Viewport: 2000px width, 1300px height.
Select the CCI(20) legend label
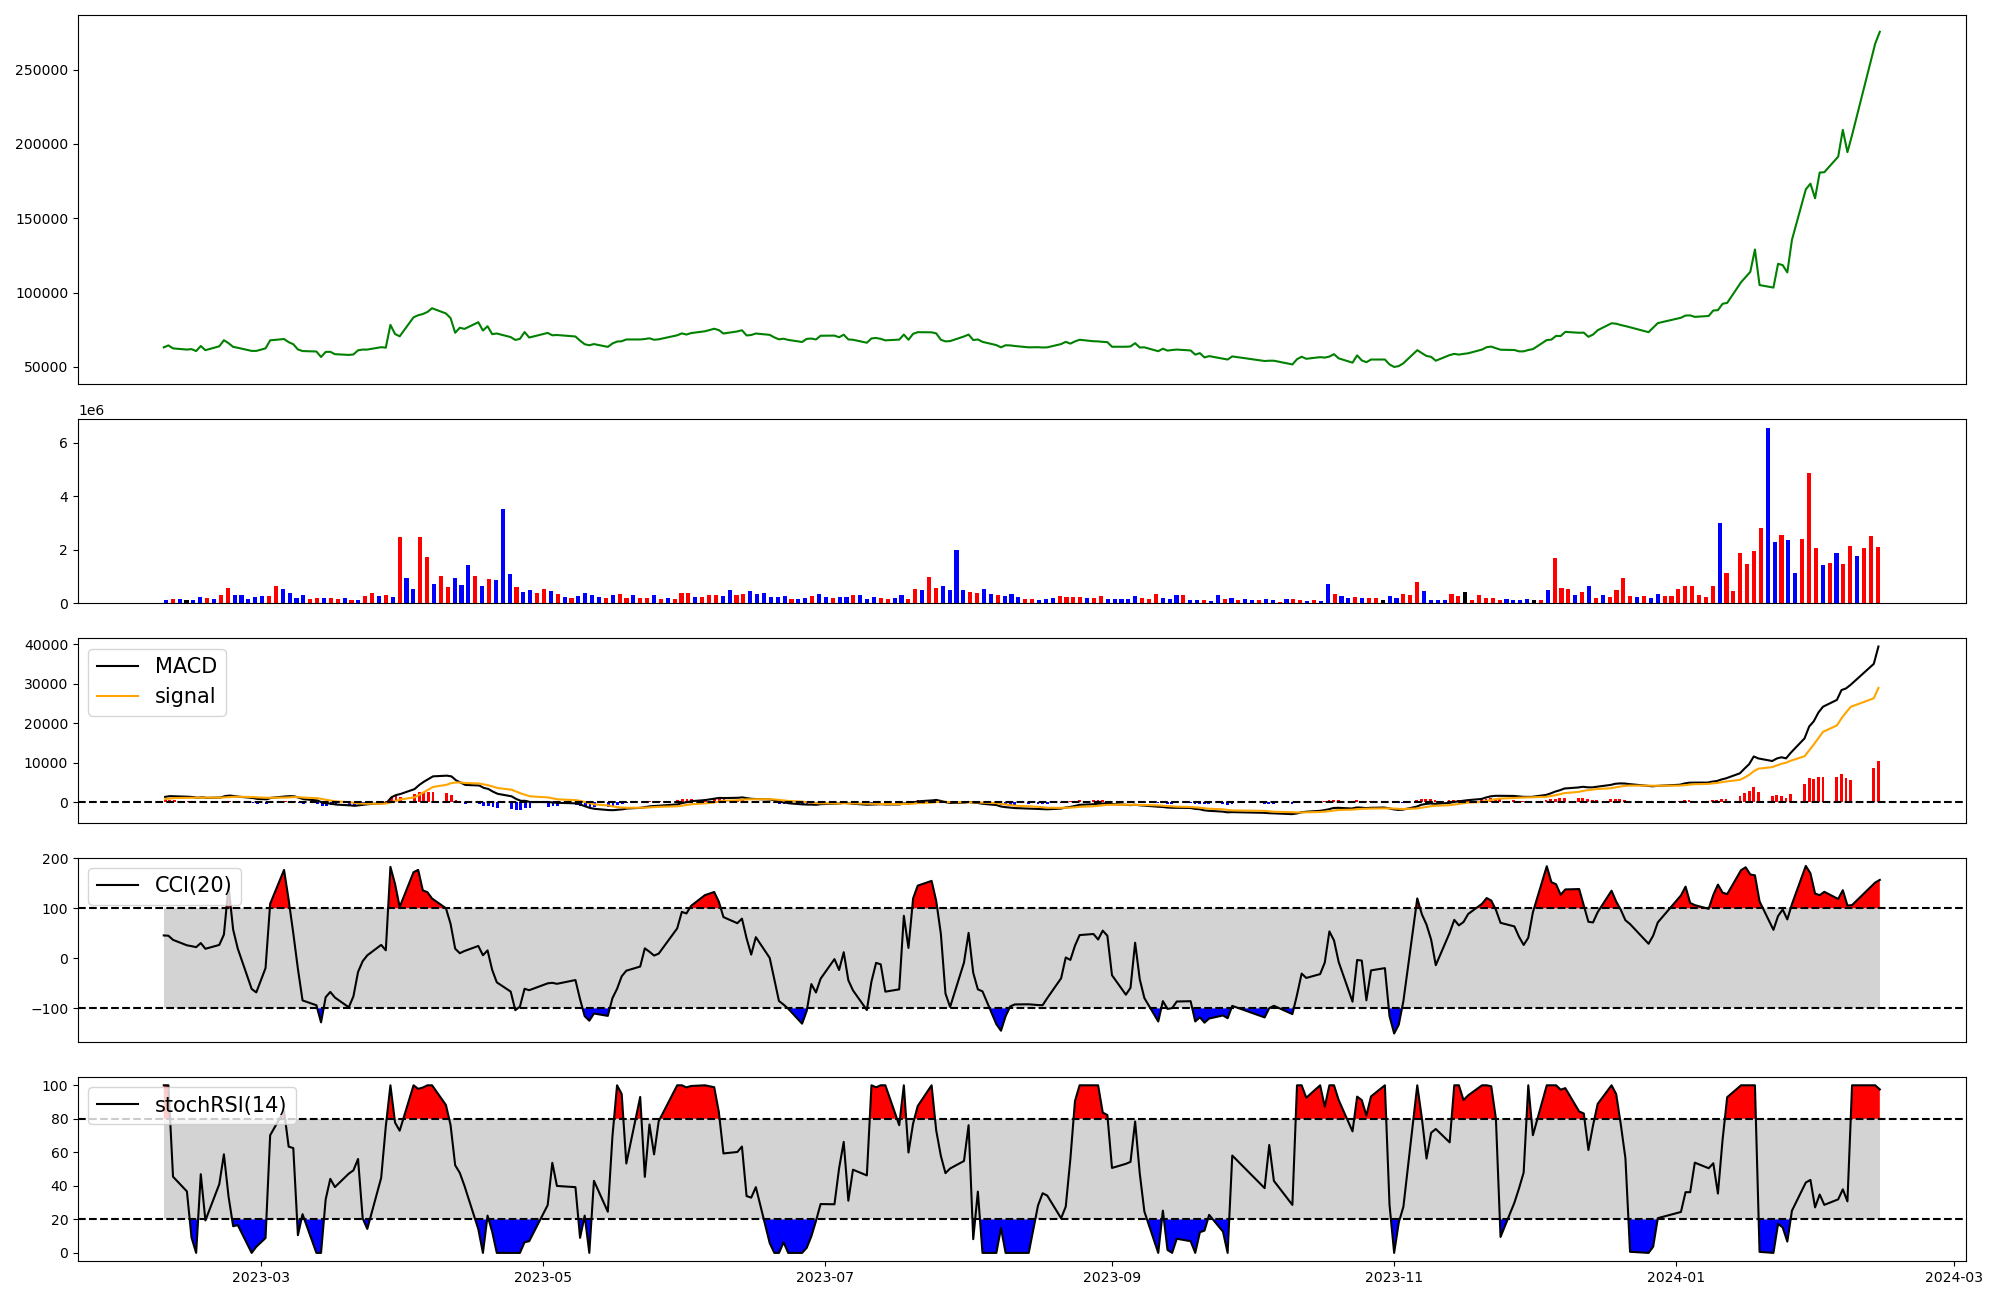click(193, 885)
